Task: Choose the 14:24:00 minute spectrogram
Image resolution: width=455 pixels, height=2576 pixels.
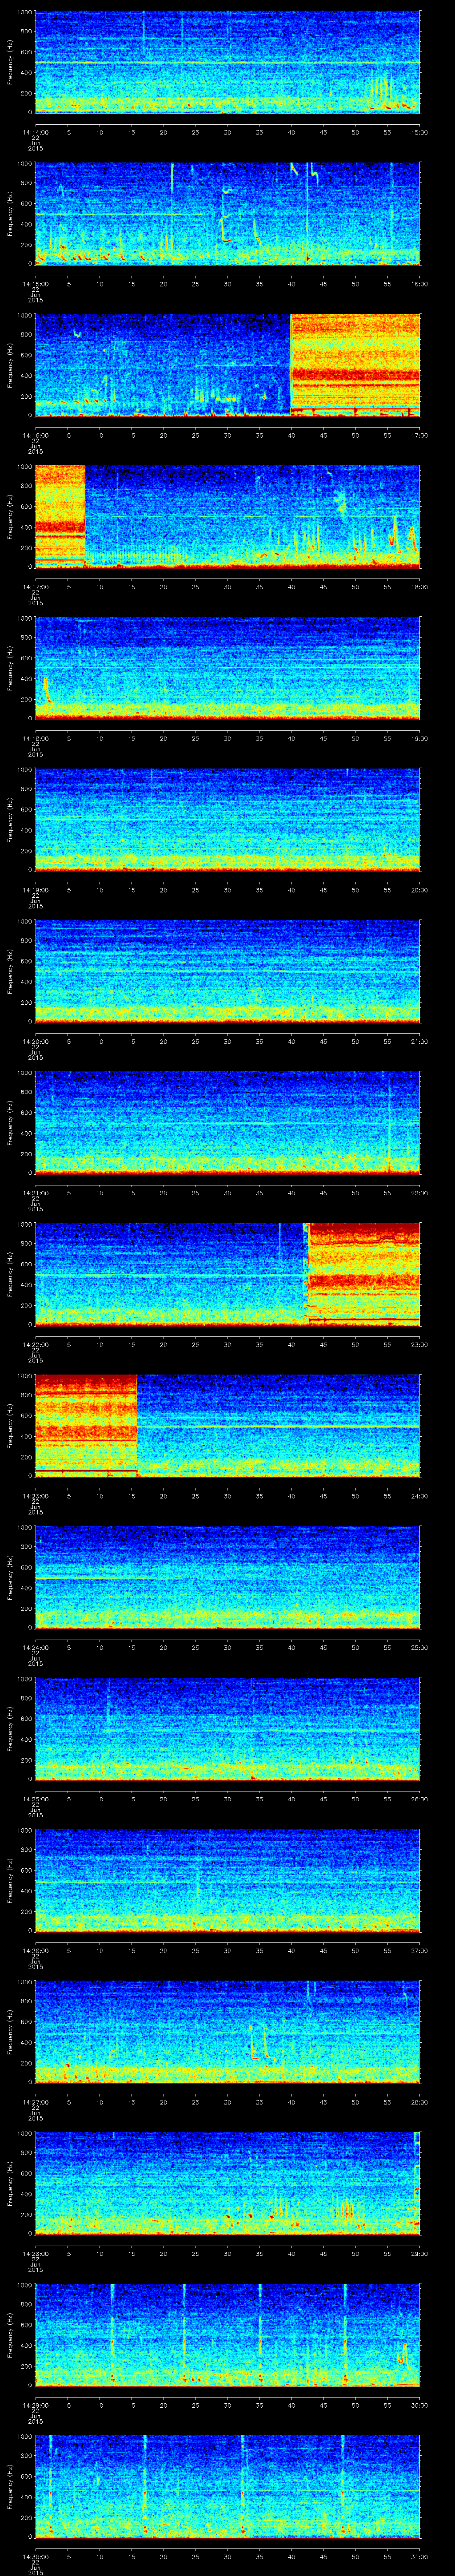Action: pos(227,1577)
